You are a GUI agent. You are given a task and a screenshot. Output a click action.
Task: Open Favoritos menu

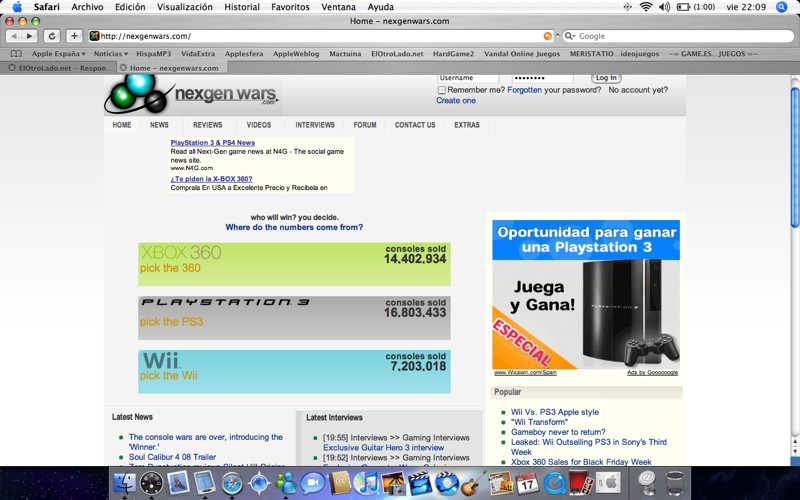click(290, 7)
